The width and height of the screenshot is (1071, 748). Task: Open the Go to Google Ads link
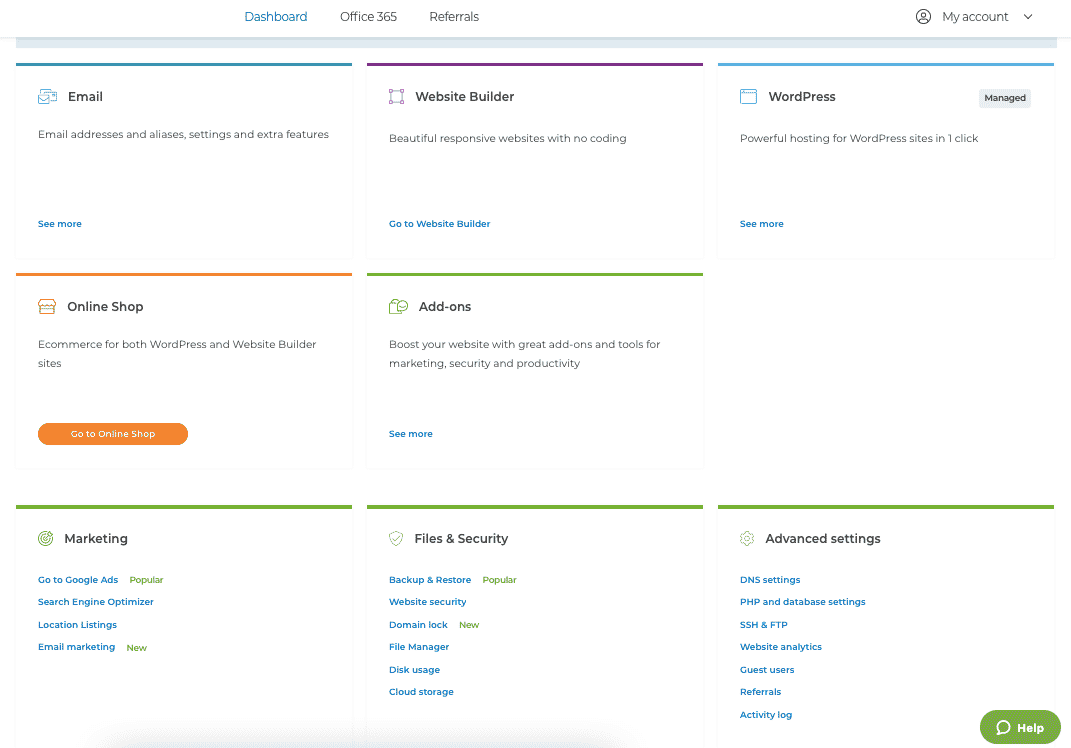[x=78, y=580]
